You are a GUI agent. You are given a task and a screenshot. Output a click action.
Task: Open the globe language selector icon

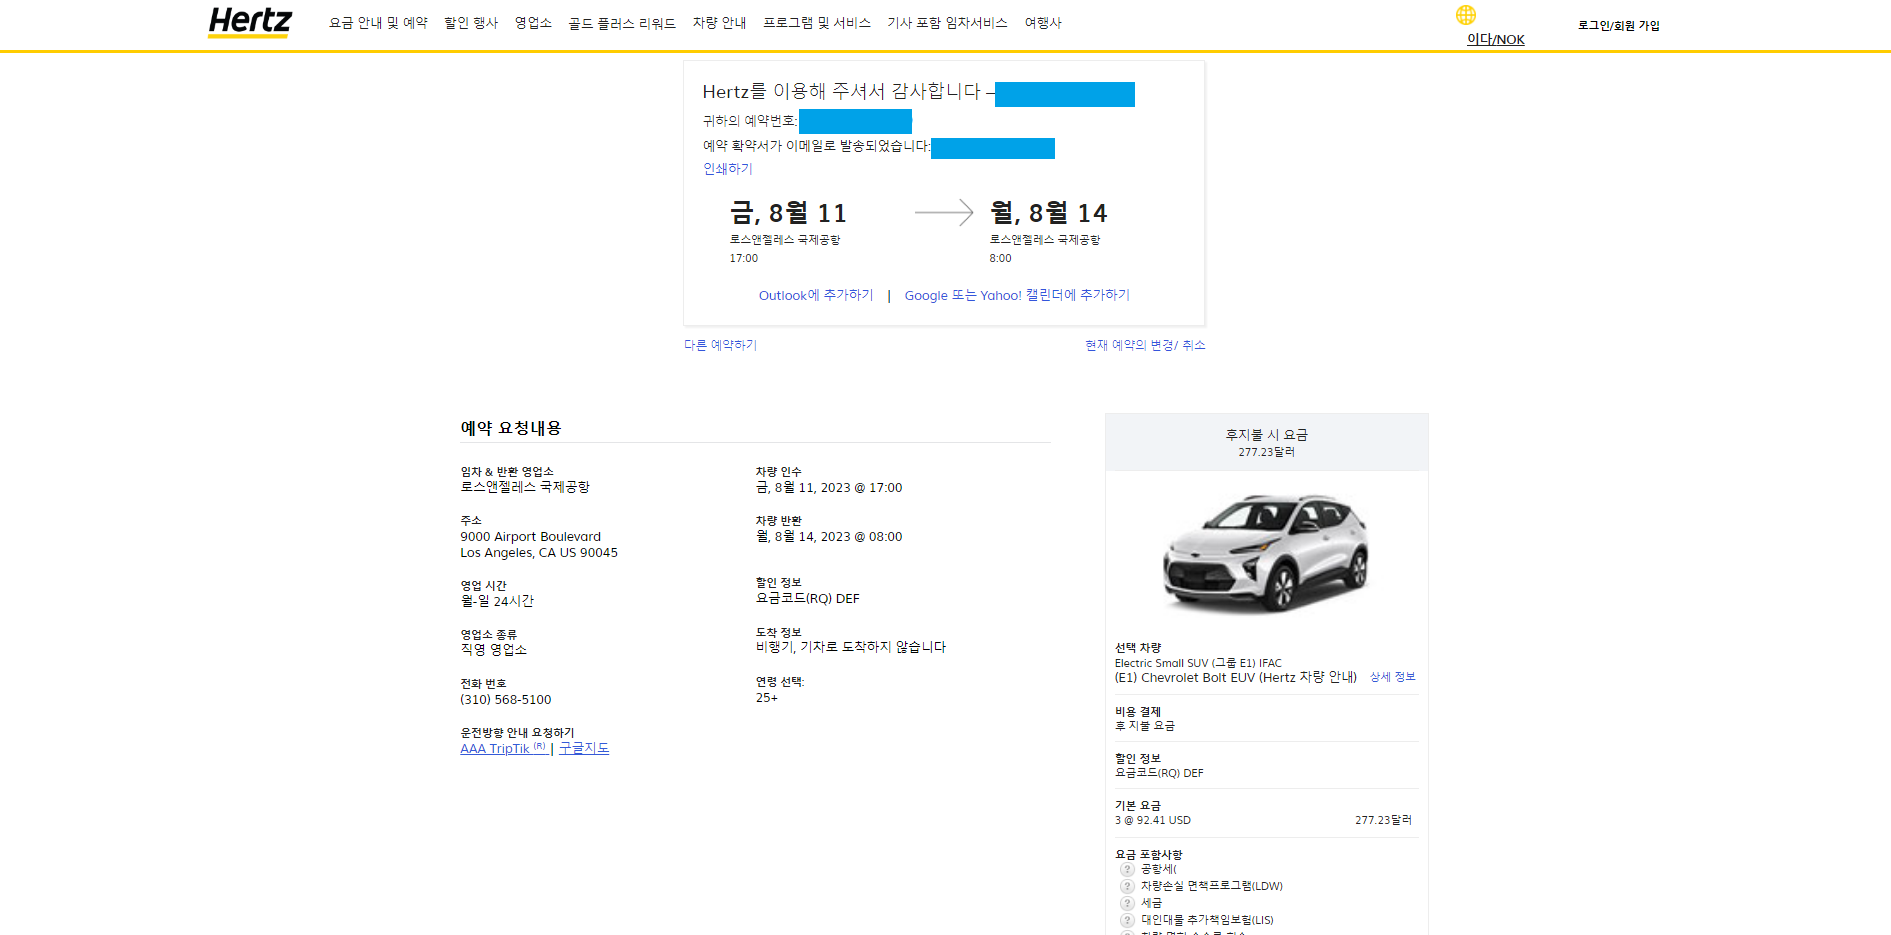click(x=1465, y=15)
